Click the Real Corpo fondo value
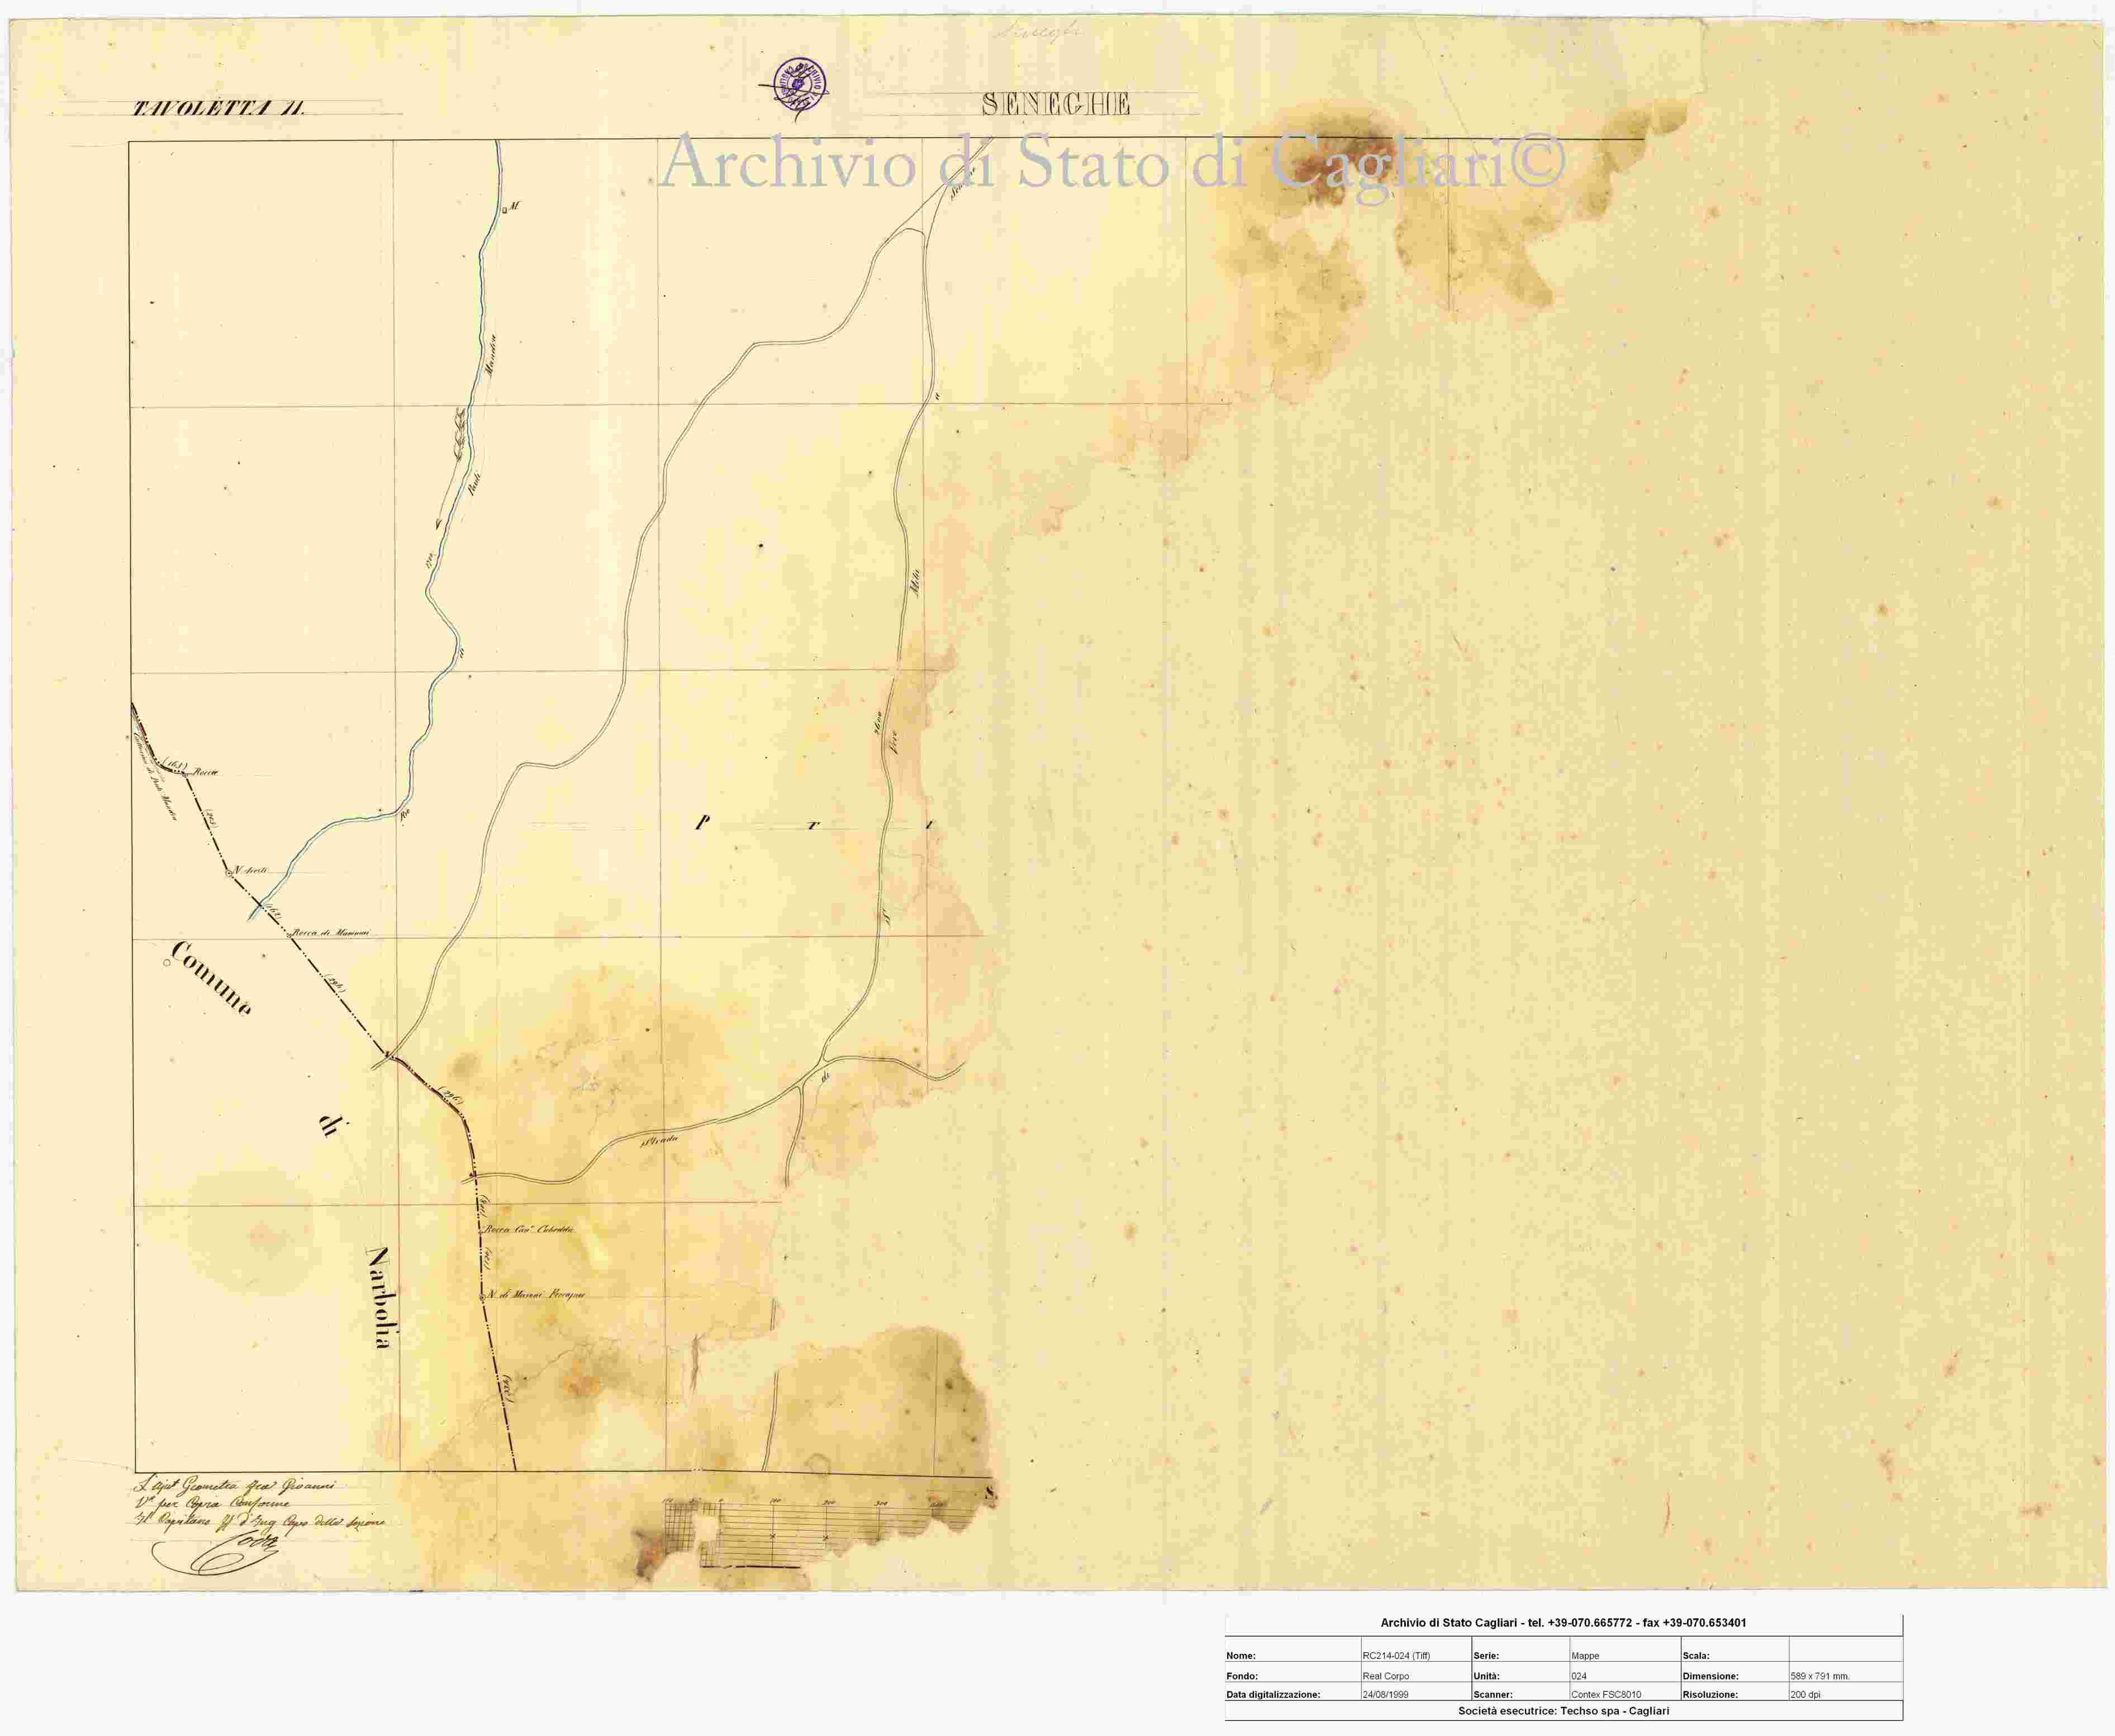This screenshot has width=2115, height=1736. pyautogui.click(x=1386, y=1676)
